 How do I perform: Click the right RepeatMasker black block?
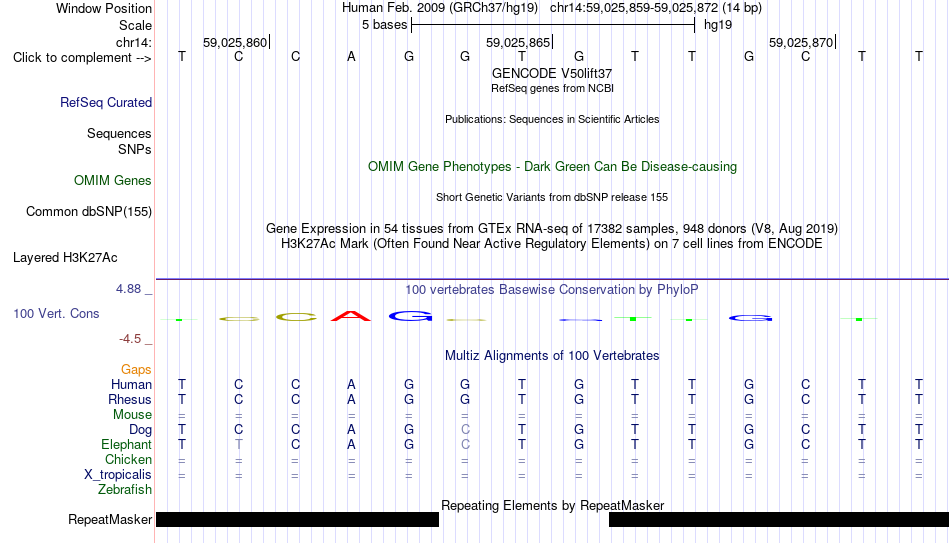(x=779, y=519)
